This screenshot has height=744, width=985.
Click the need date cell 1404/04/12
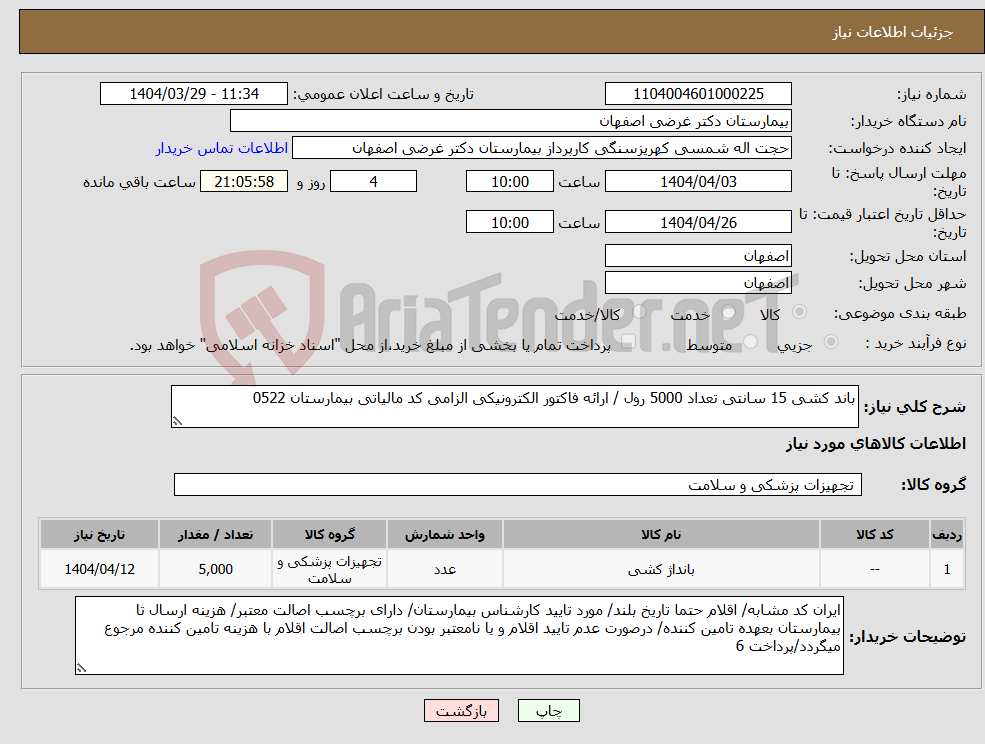tap(99, 569)
